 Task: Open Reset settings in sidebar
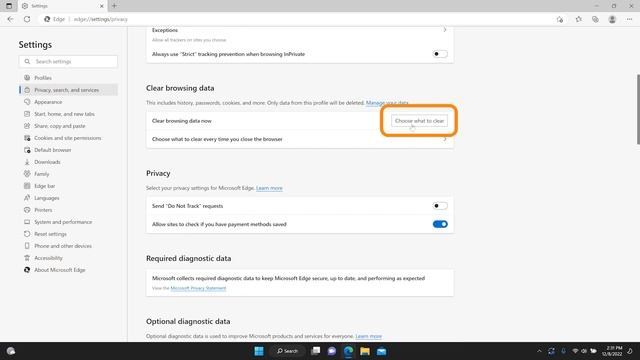click(x=68, y=234)
